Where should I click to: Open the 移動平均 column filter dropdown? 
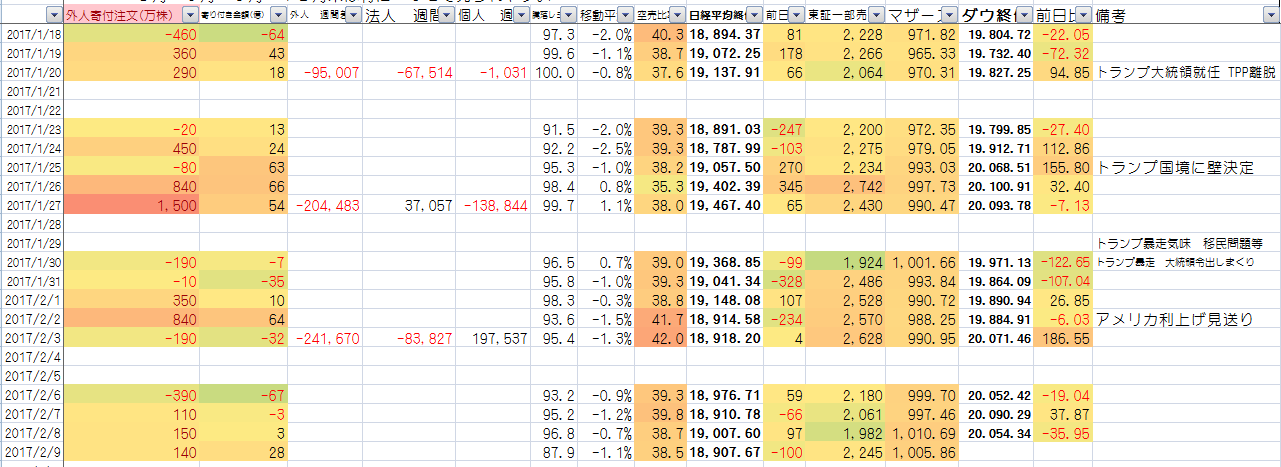624,16
